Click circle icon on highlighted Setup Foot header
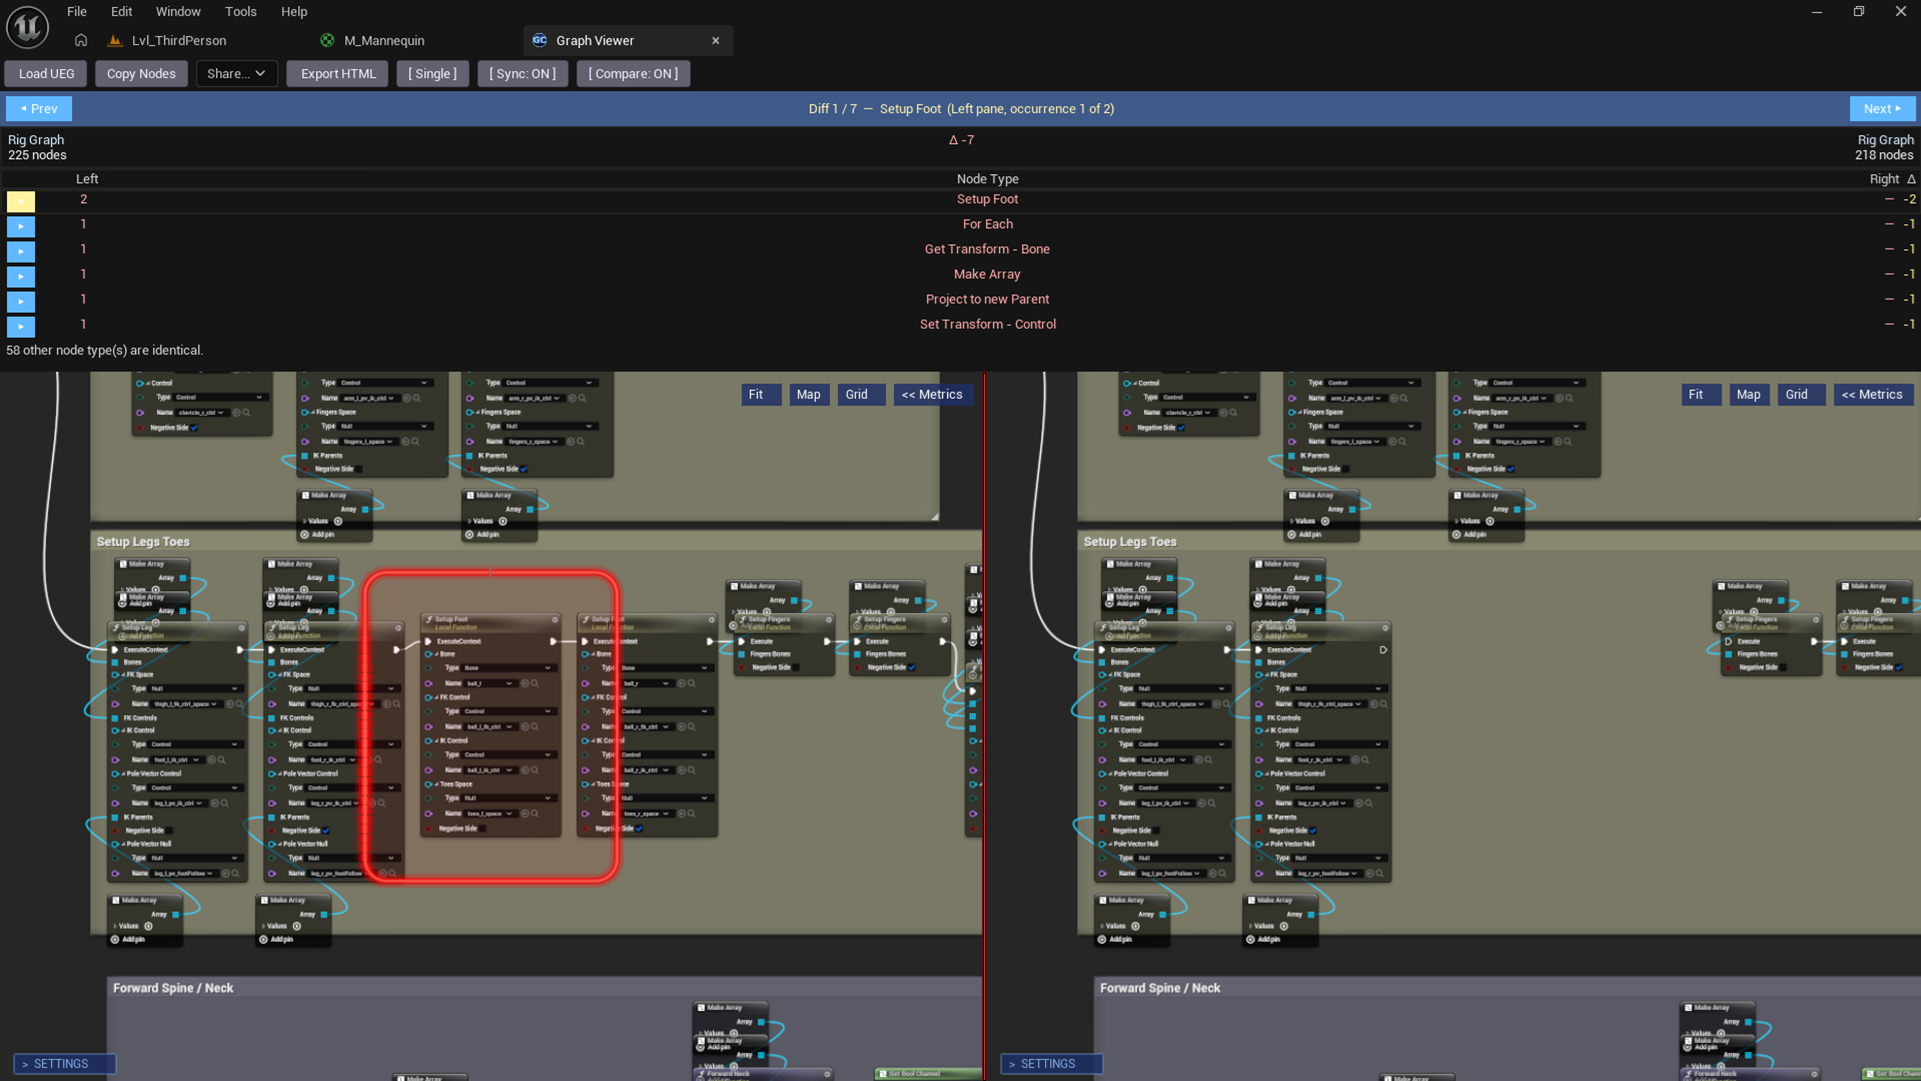The height and width of the screenshot is (1081, 1921). [555, 620]
